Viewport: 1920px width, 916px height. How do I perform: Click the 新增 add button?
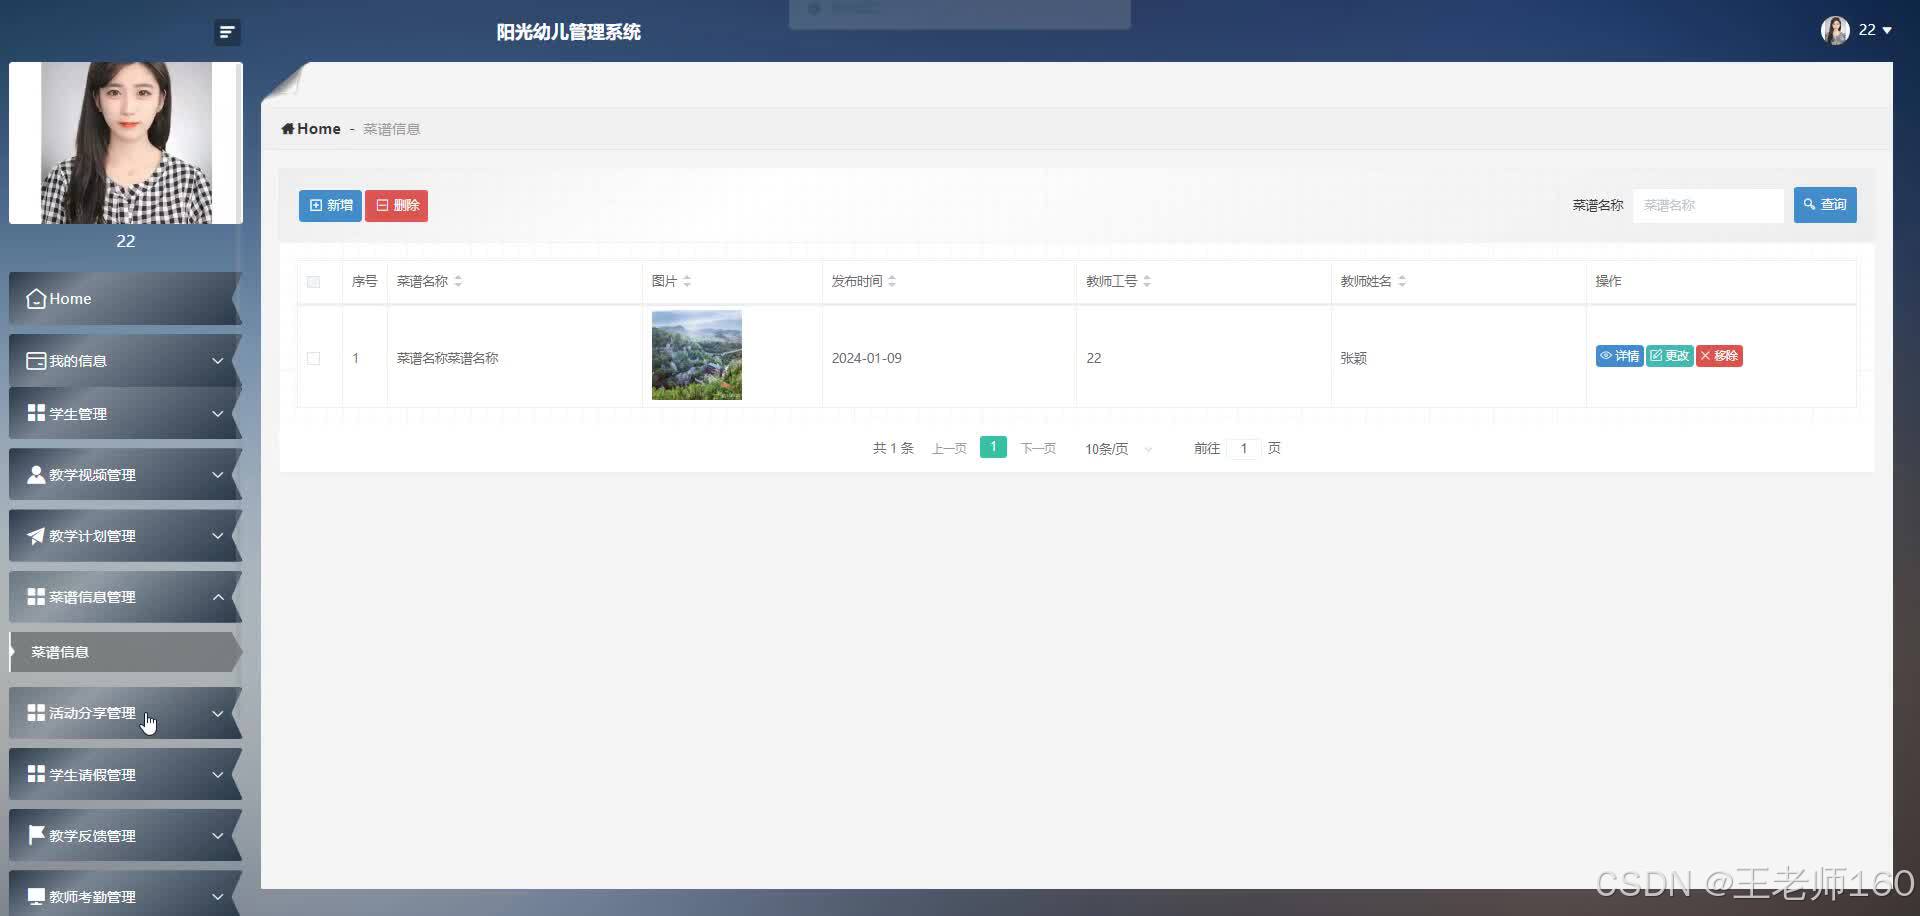pyautogui.click(x=330, y=205)
